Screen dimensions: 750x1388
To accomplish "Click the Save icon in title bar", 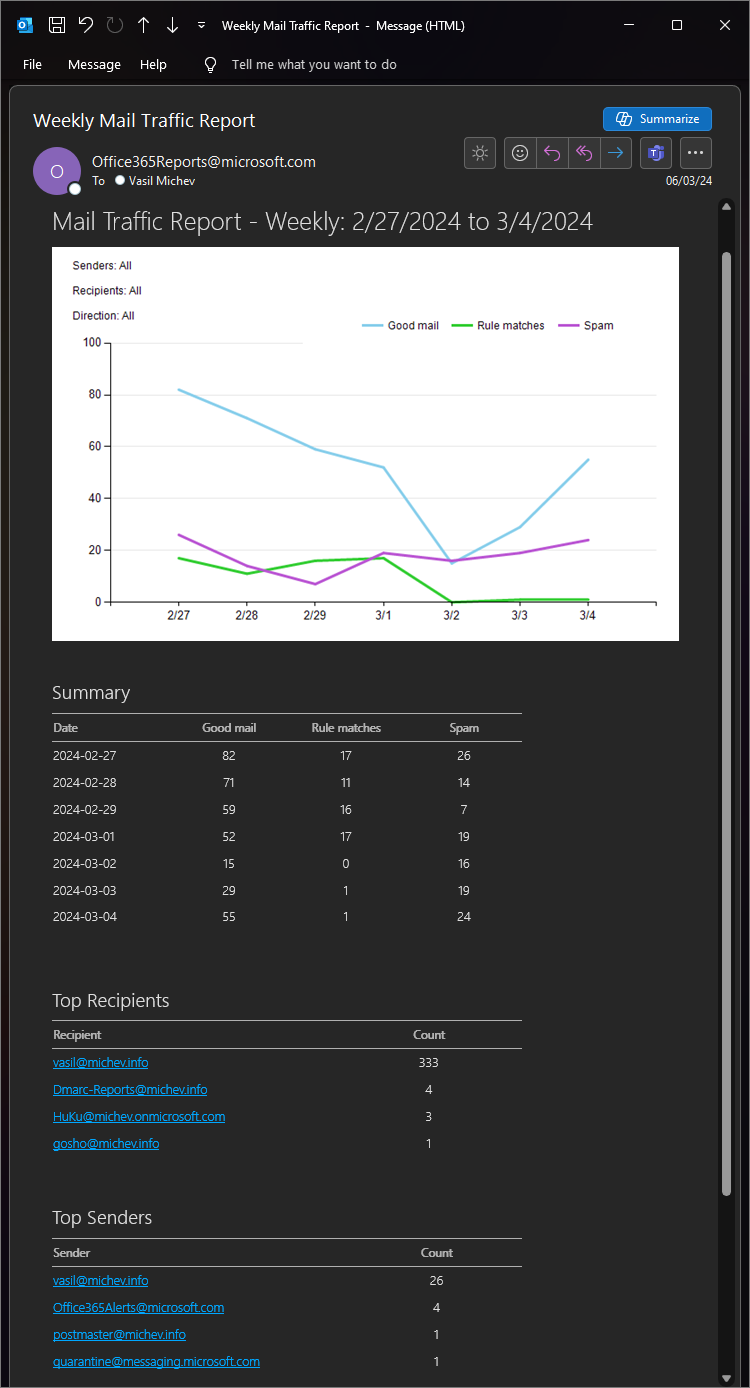I will click(x=57, y=26).
